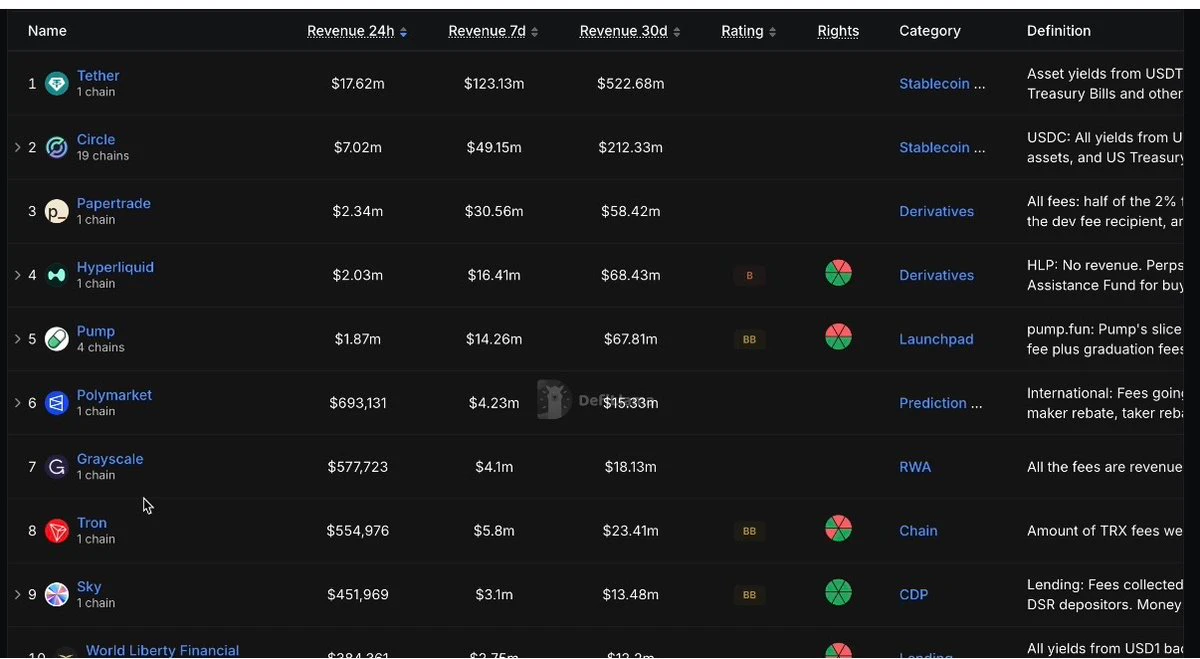Click Sky's BB rating badge
The width and height of the screenshot is (1200, 659).
click(749, 596)
